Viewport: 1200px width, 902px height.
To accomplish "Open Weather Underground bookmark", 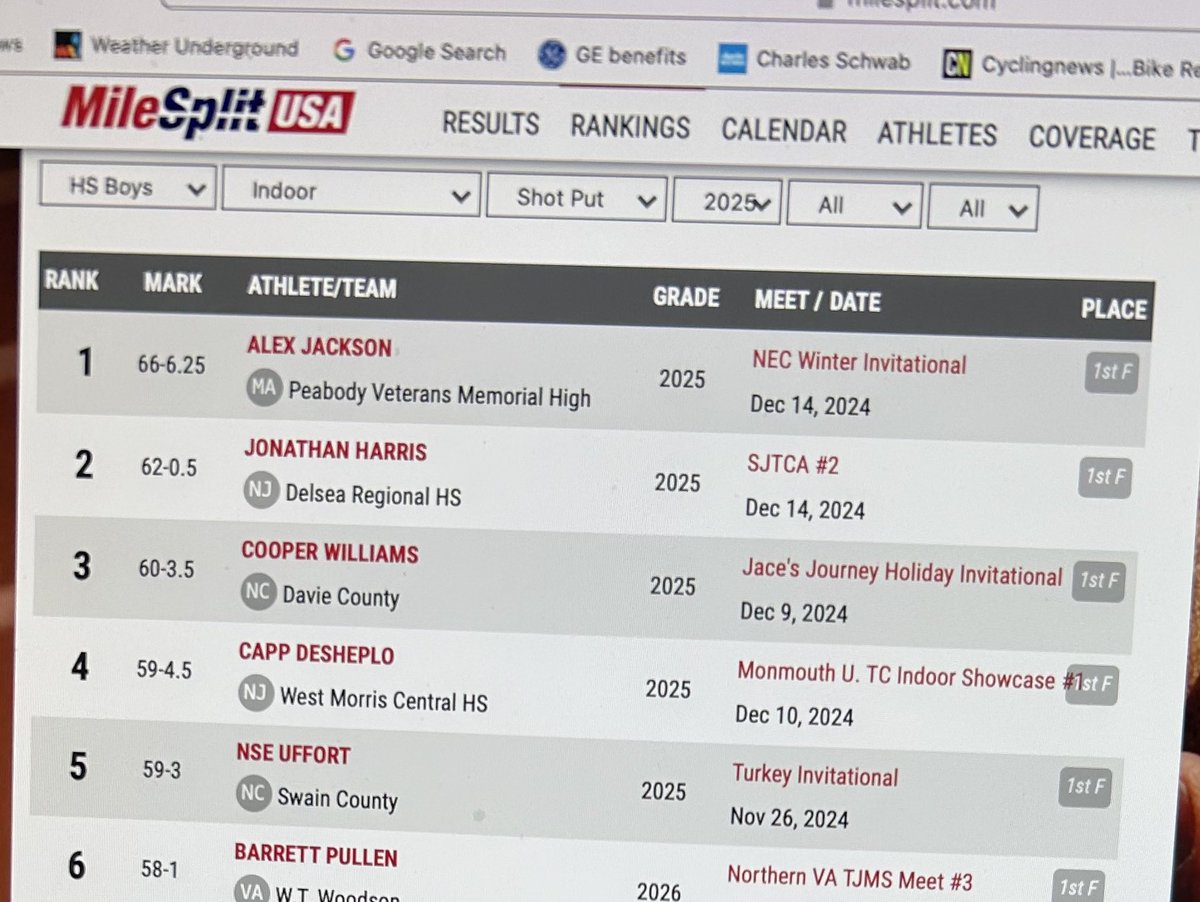I will pyautogui.click(x=177, y=46).
